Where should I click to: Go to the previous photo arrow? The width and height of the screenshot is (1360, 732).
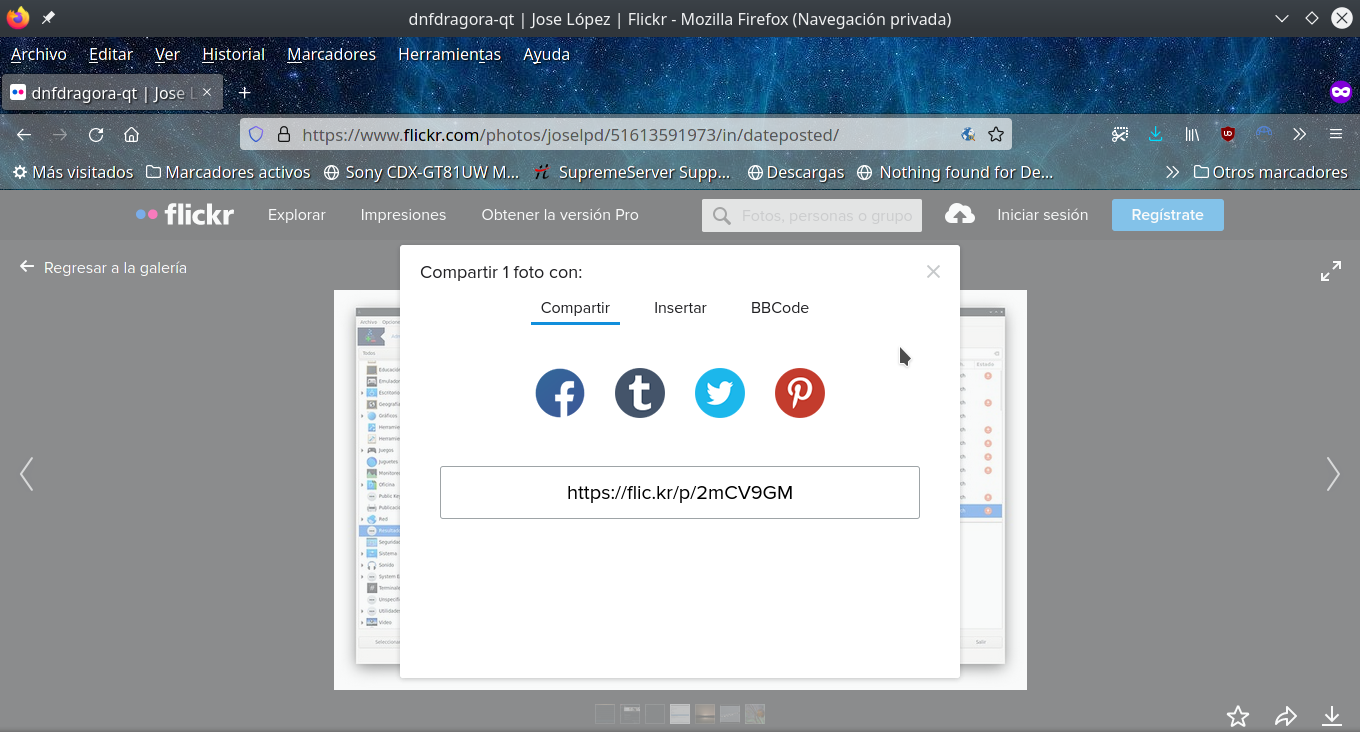[x=27, y=474]
